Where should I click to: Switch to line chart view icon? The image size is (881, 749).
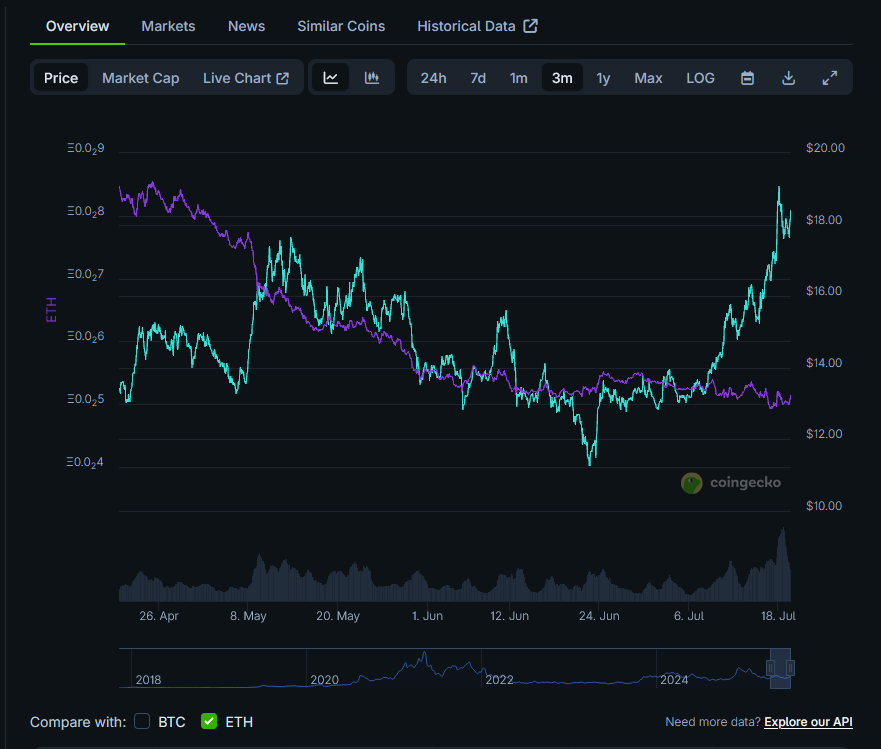(330, 78)
